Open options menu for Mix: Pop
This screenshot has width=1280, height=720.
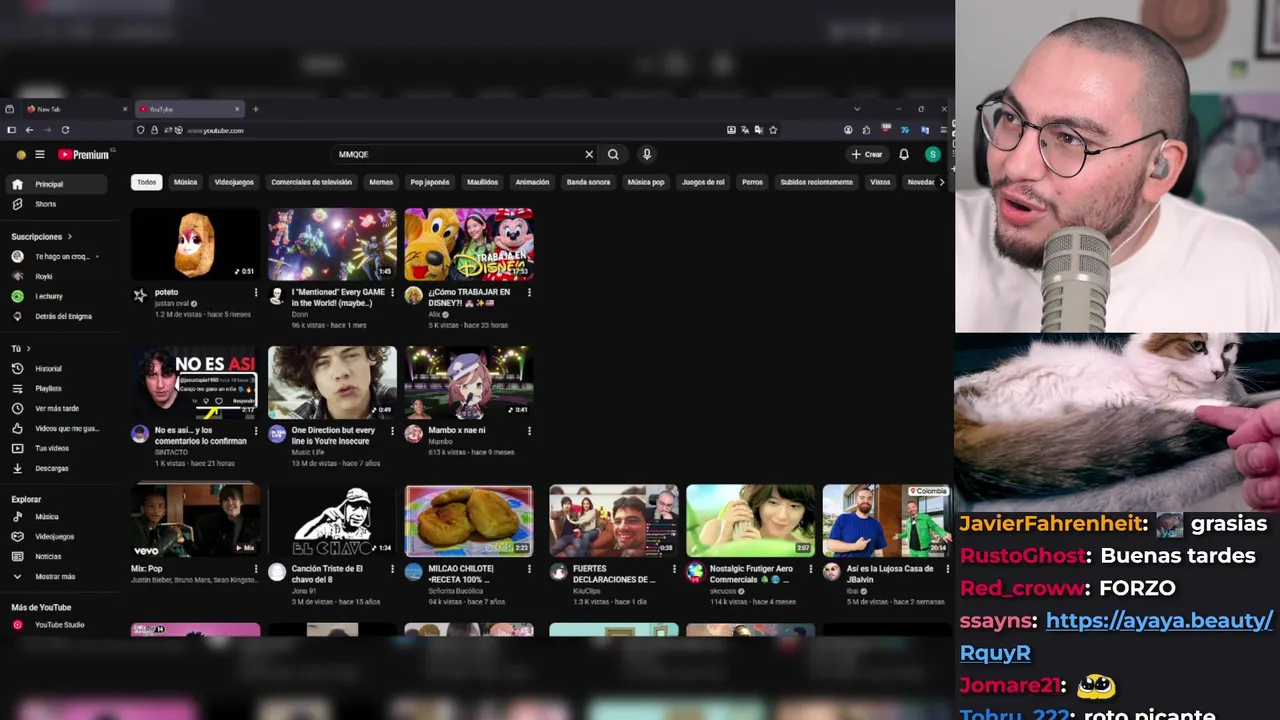(x=256, y=569)
